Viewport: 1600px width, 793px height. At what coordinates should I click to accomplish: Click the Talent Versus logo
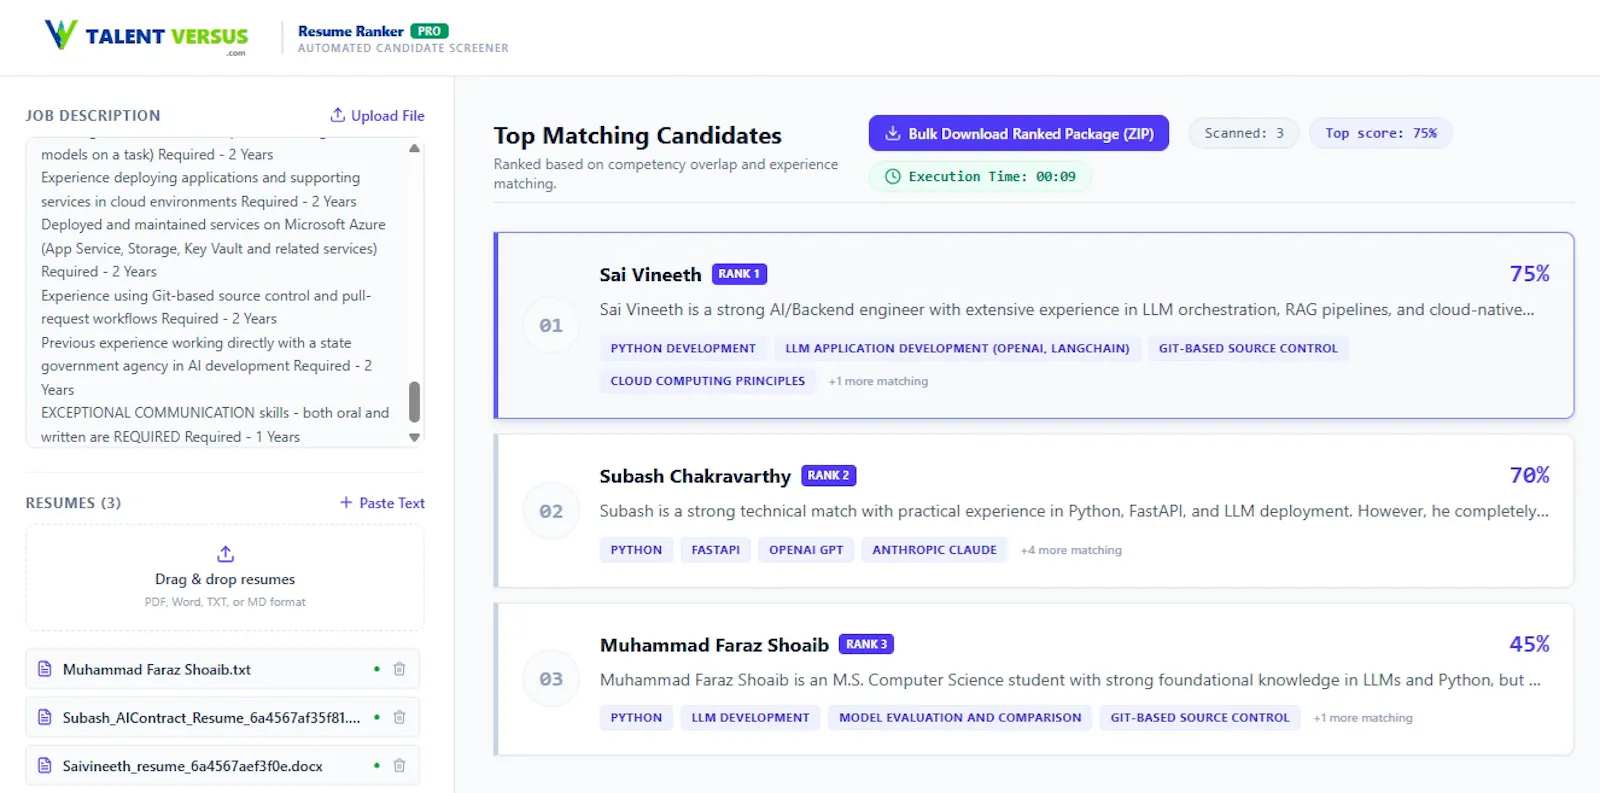click(146, 36)
